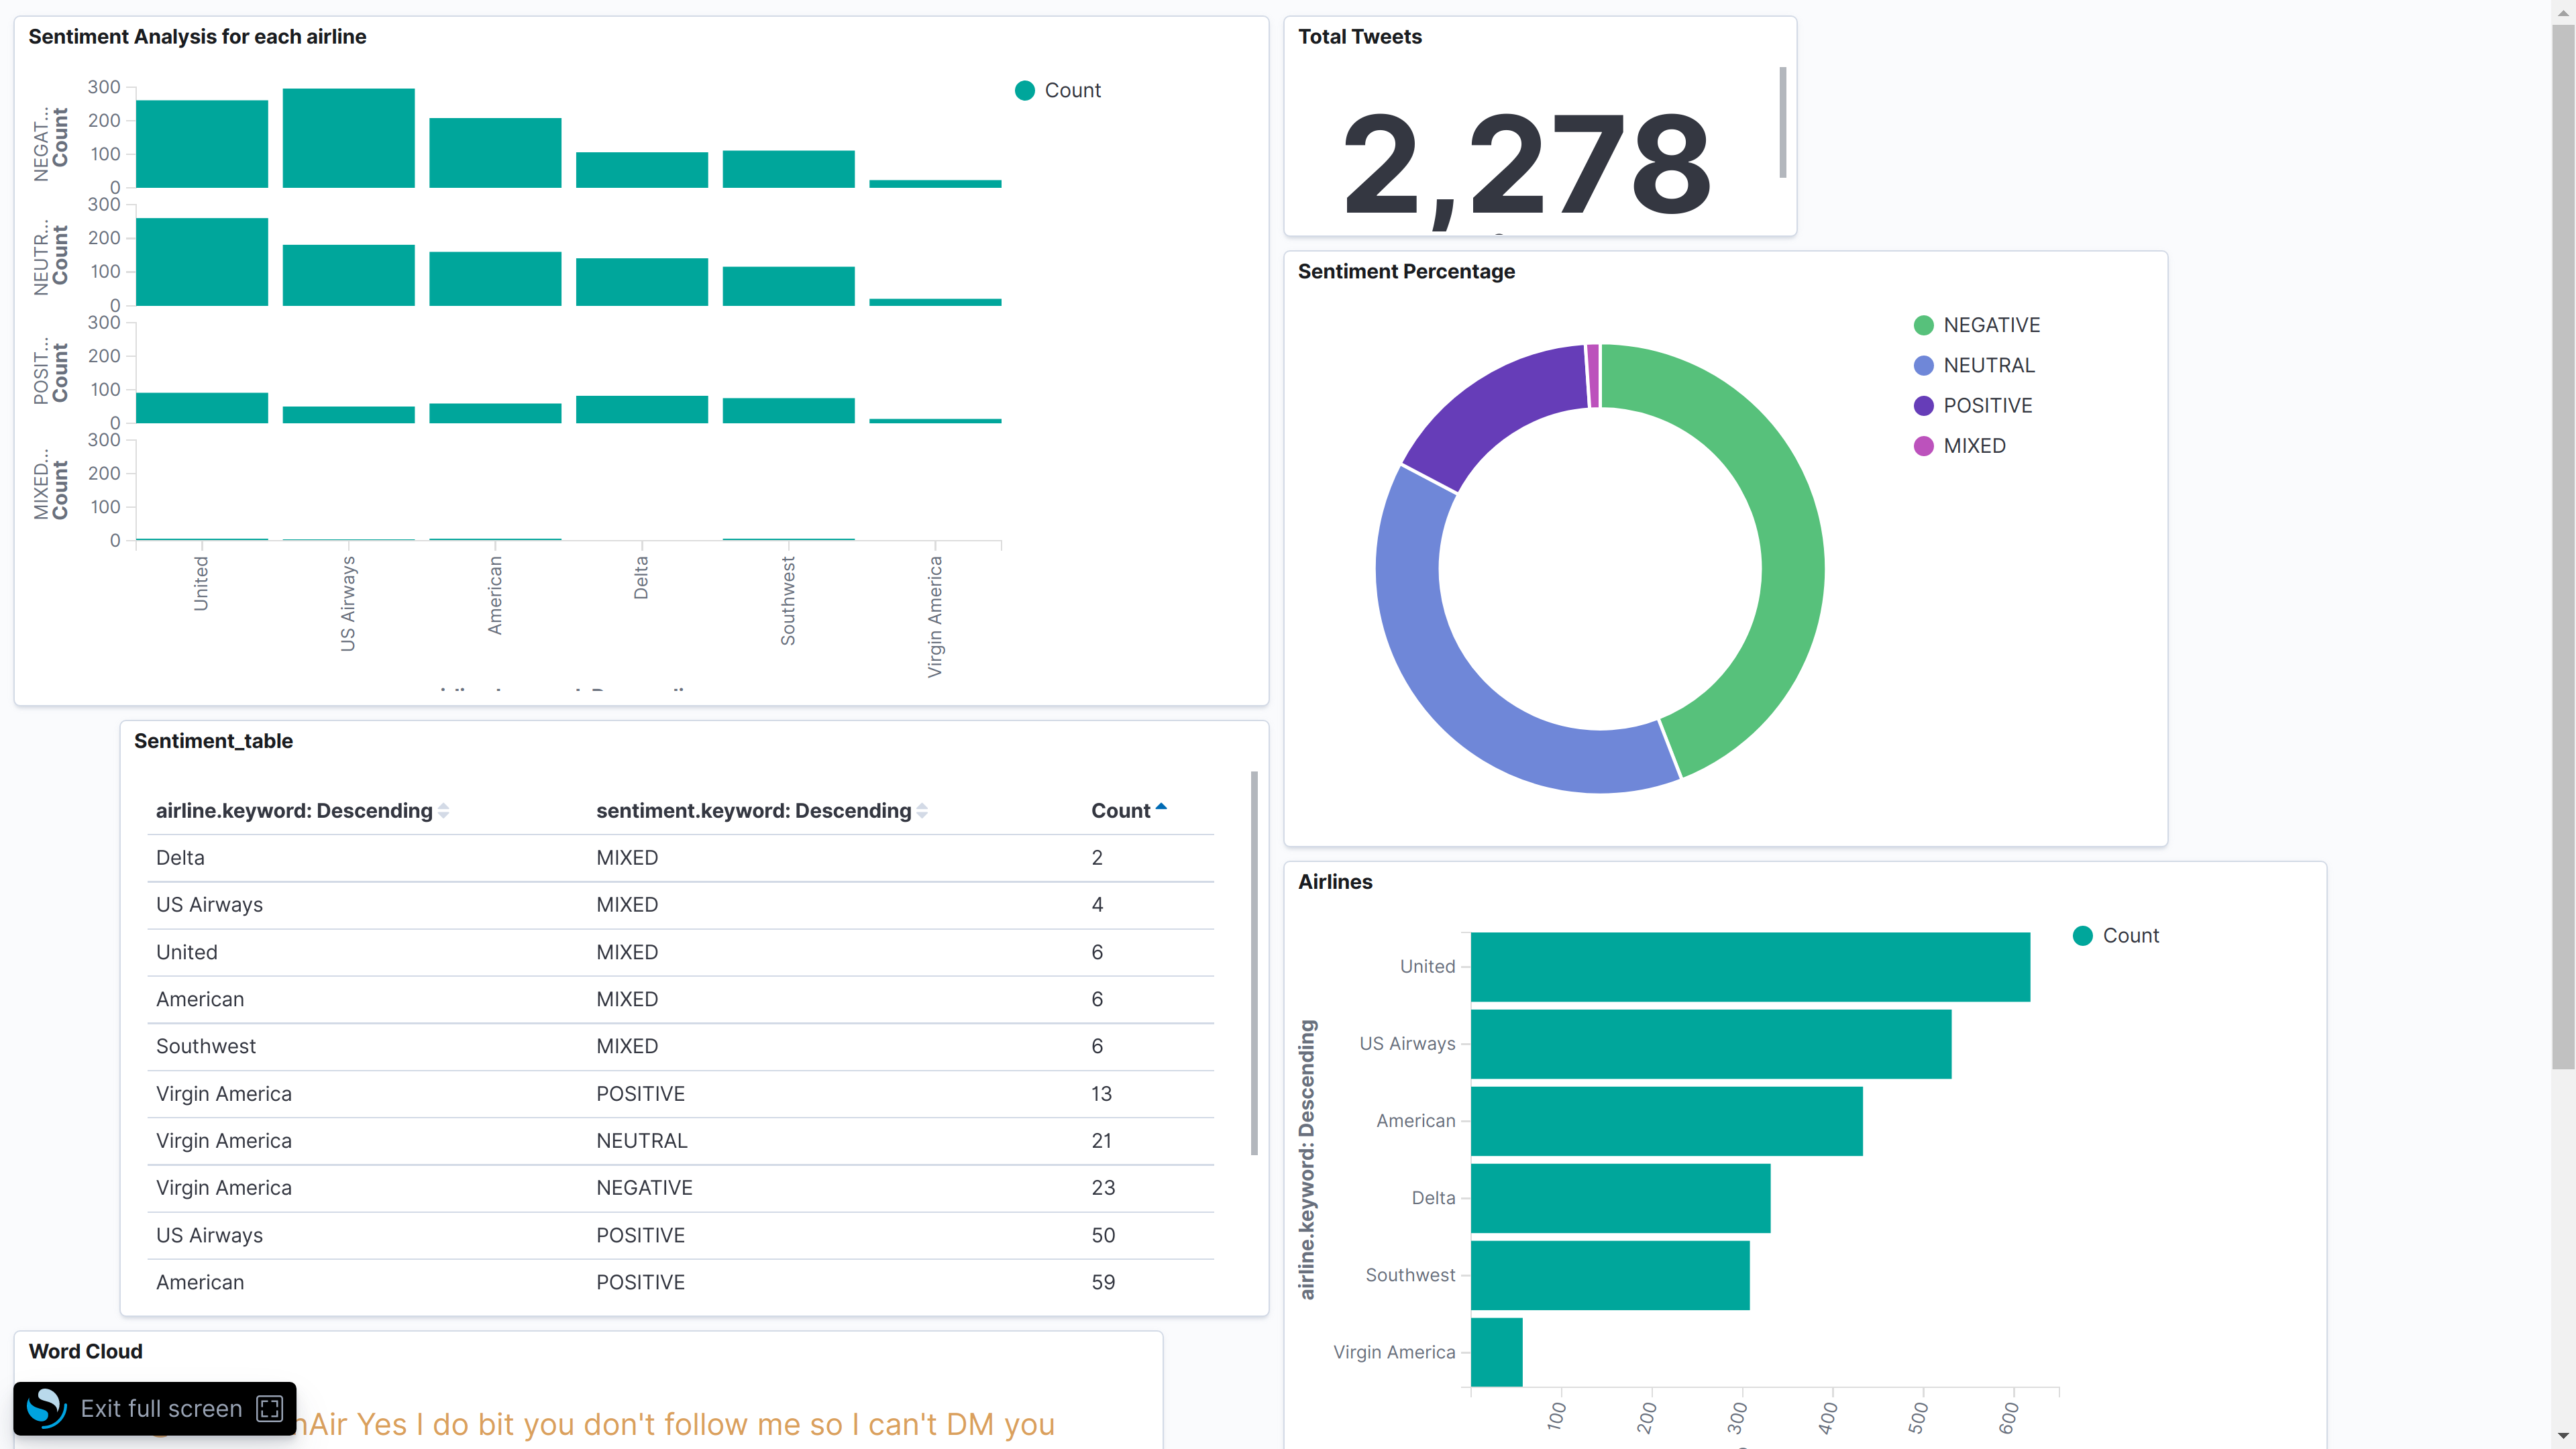Click the United bar in the Airlines chart
Screen dimensions: 2576x1449
pyautogui.click(x=1750, y=966)
